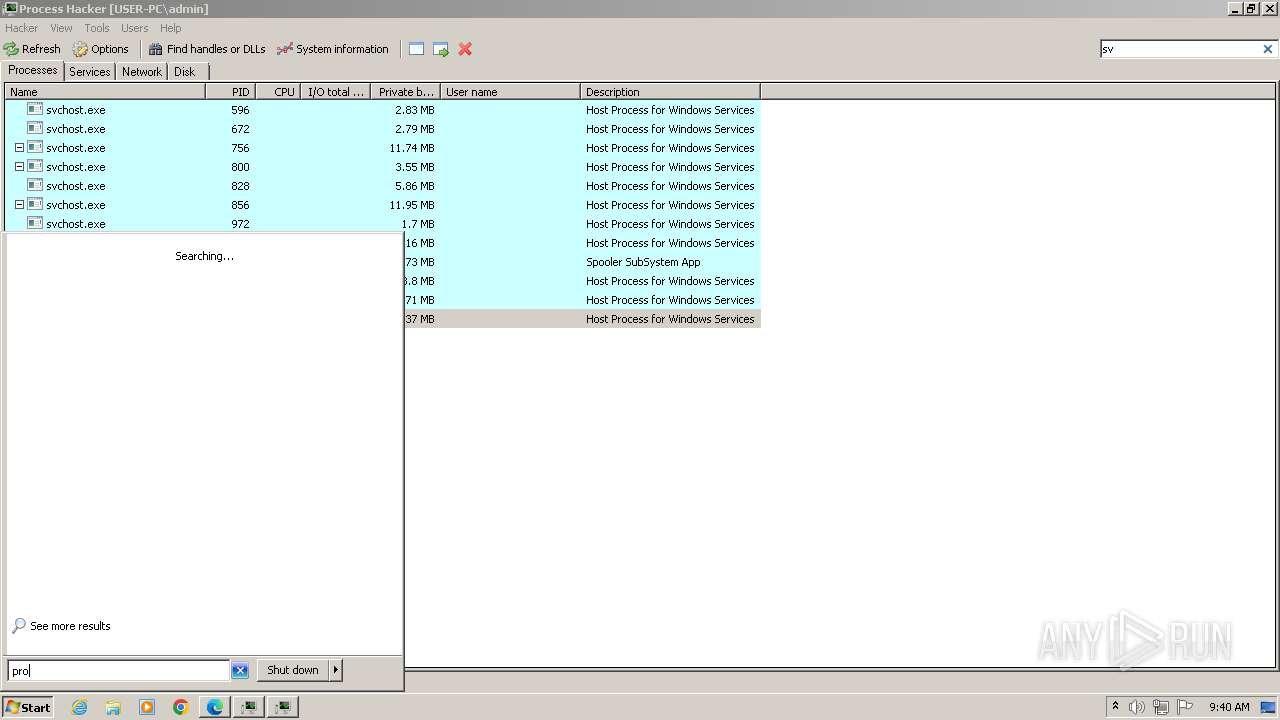Click the Spooler SubSystem App description
1280x720 pixels.
click(x=643, y=262)
